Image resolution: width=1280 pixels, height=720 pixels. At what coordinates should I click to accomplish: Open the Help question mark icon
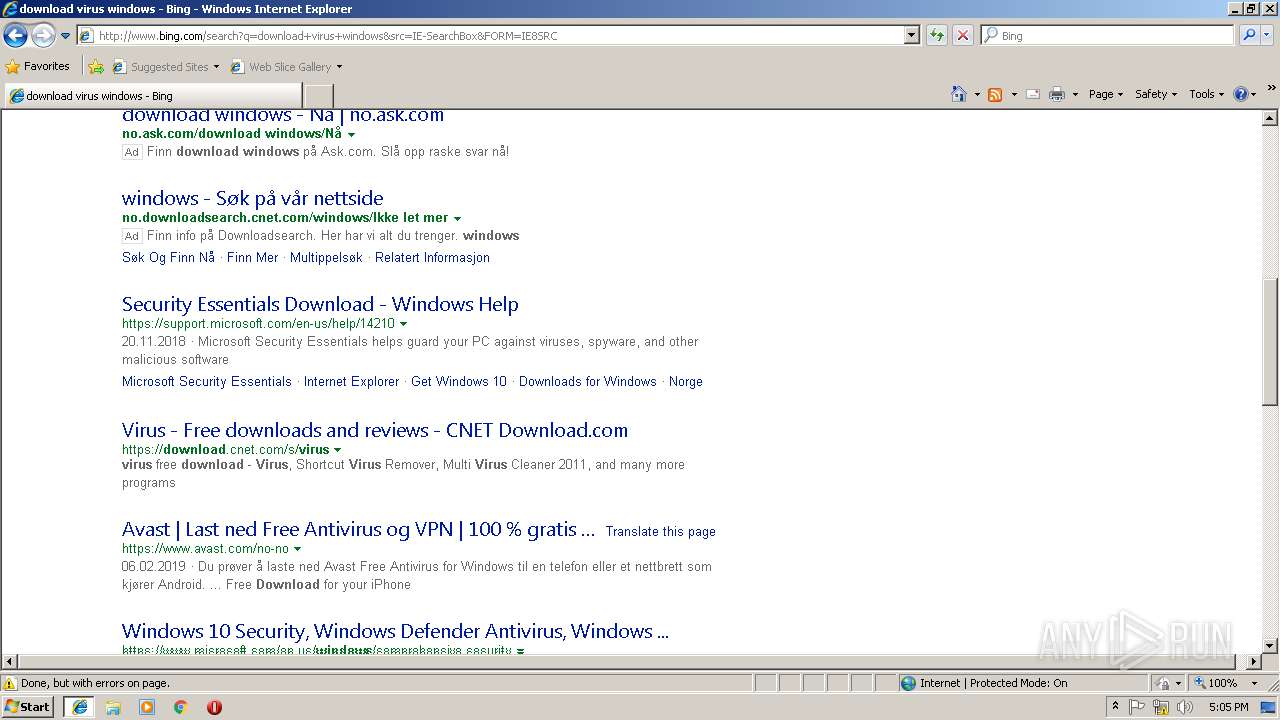pos(1240,94)
